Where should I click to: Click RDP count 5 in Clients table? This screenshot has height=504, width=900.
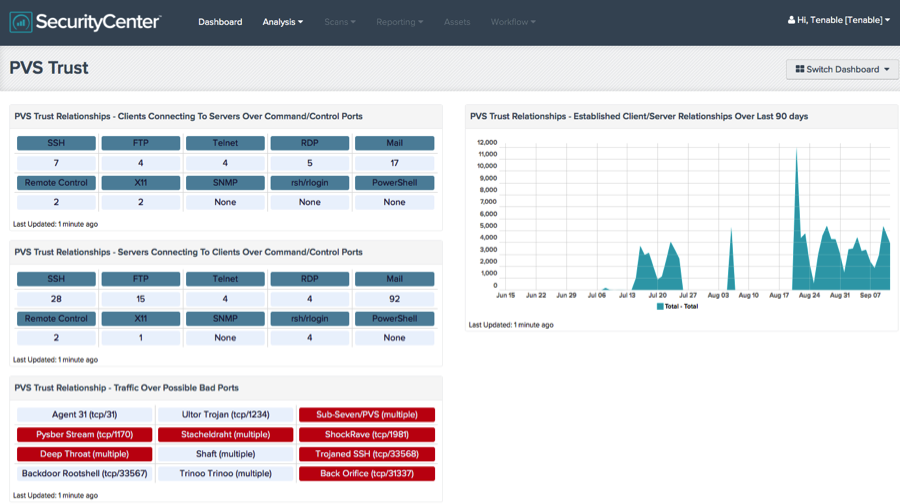point(309,163)
